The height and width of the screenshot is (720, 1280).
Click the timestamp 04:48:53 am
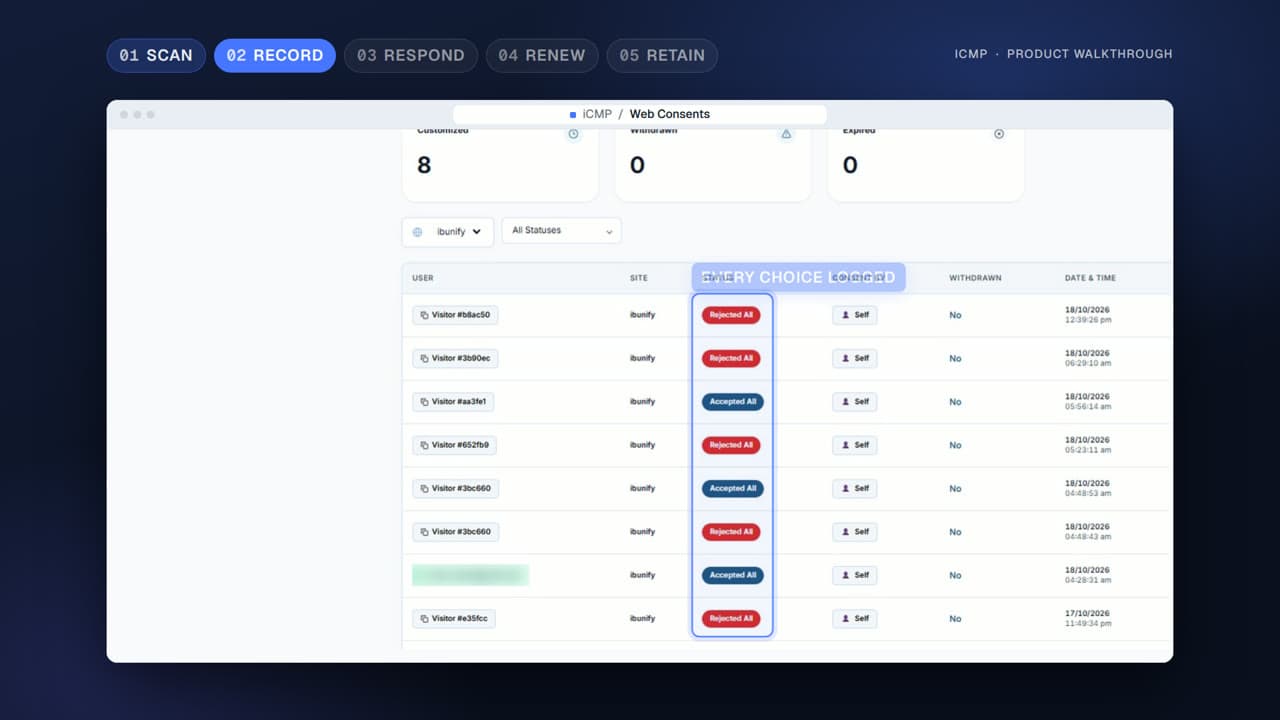point(1088,494)
